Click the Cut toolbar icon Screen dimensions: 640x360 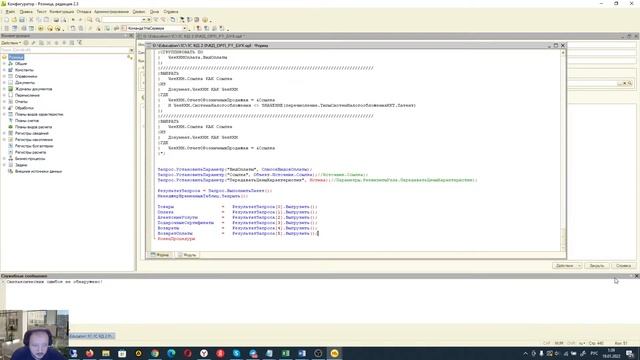31,20
